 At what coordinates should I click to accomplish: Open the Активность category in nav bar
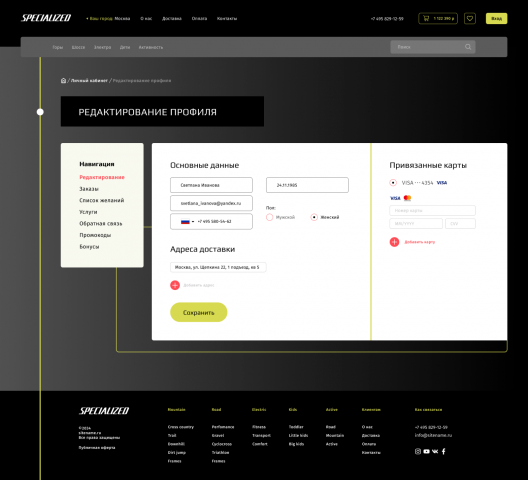[x=151, y=47]
